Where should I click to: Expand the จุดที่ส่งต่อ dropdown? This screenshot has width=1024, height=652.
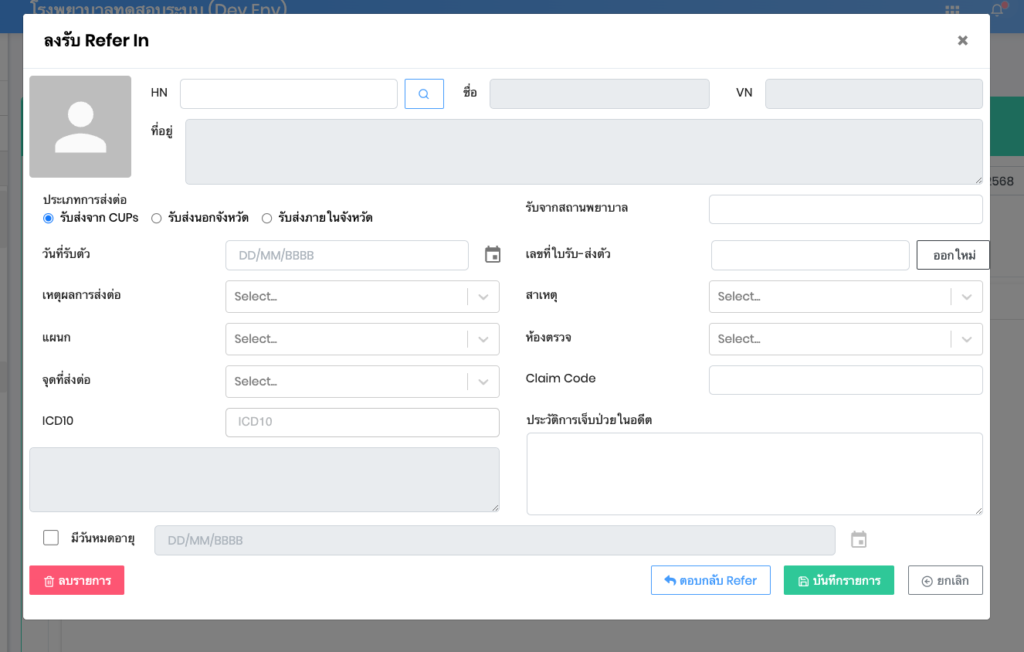[x=362, y=381]
